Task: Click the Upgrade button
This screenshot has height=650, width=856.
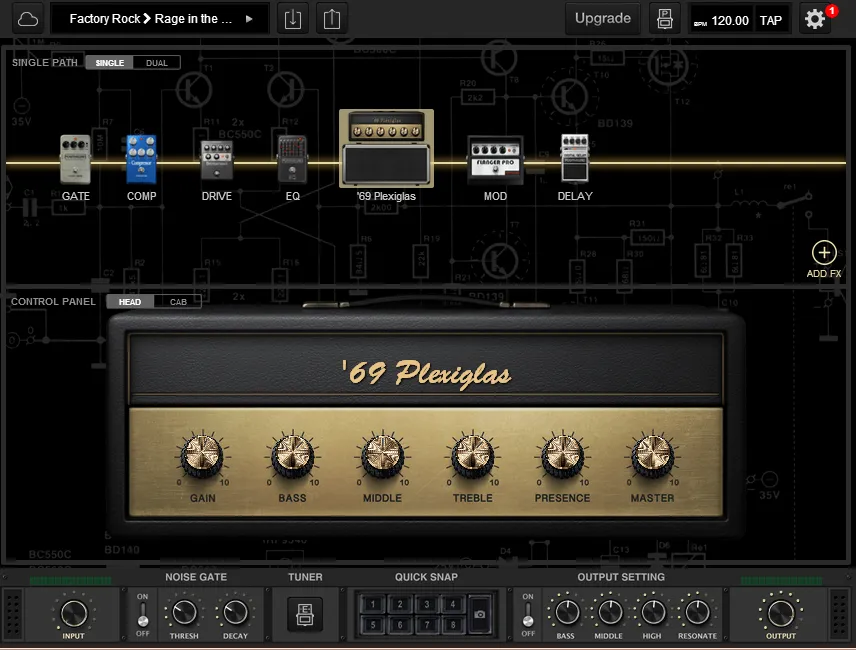Action: pyautogui.click(x=603, y=19)
